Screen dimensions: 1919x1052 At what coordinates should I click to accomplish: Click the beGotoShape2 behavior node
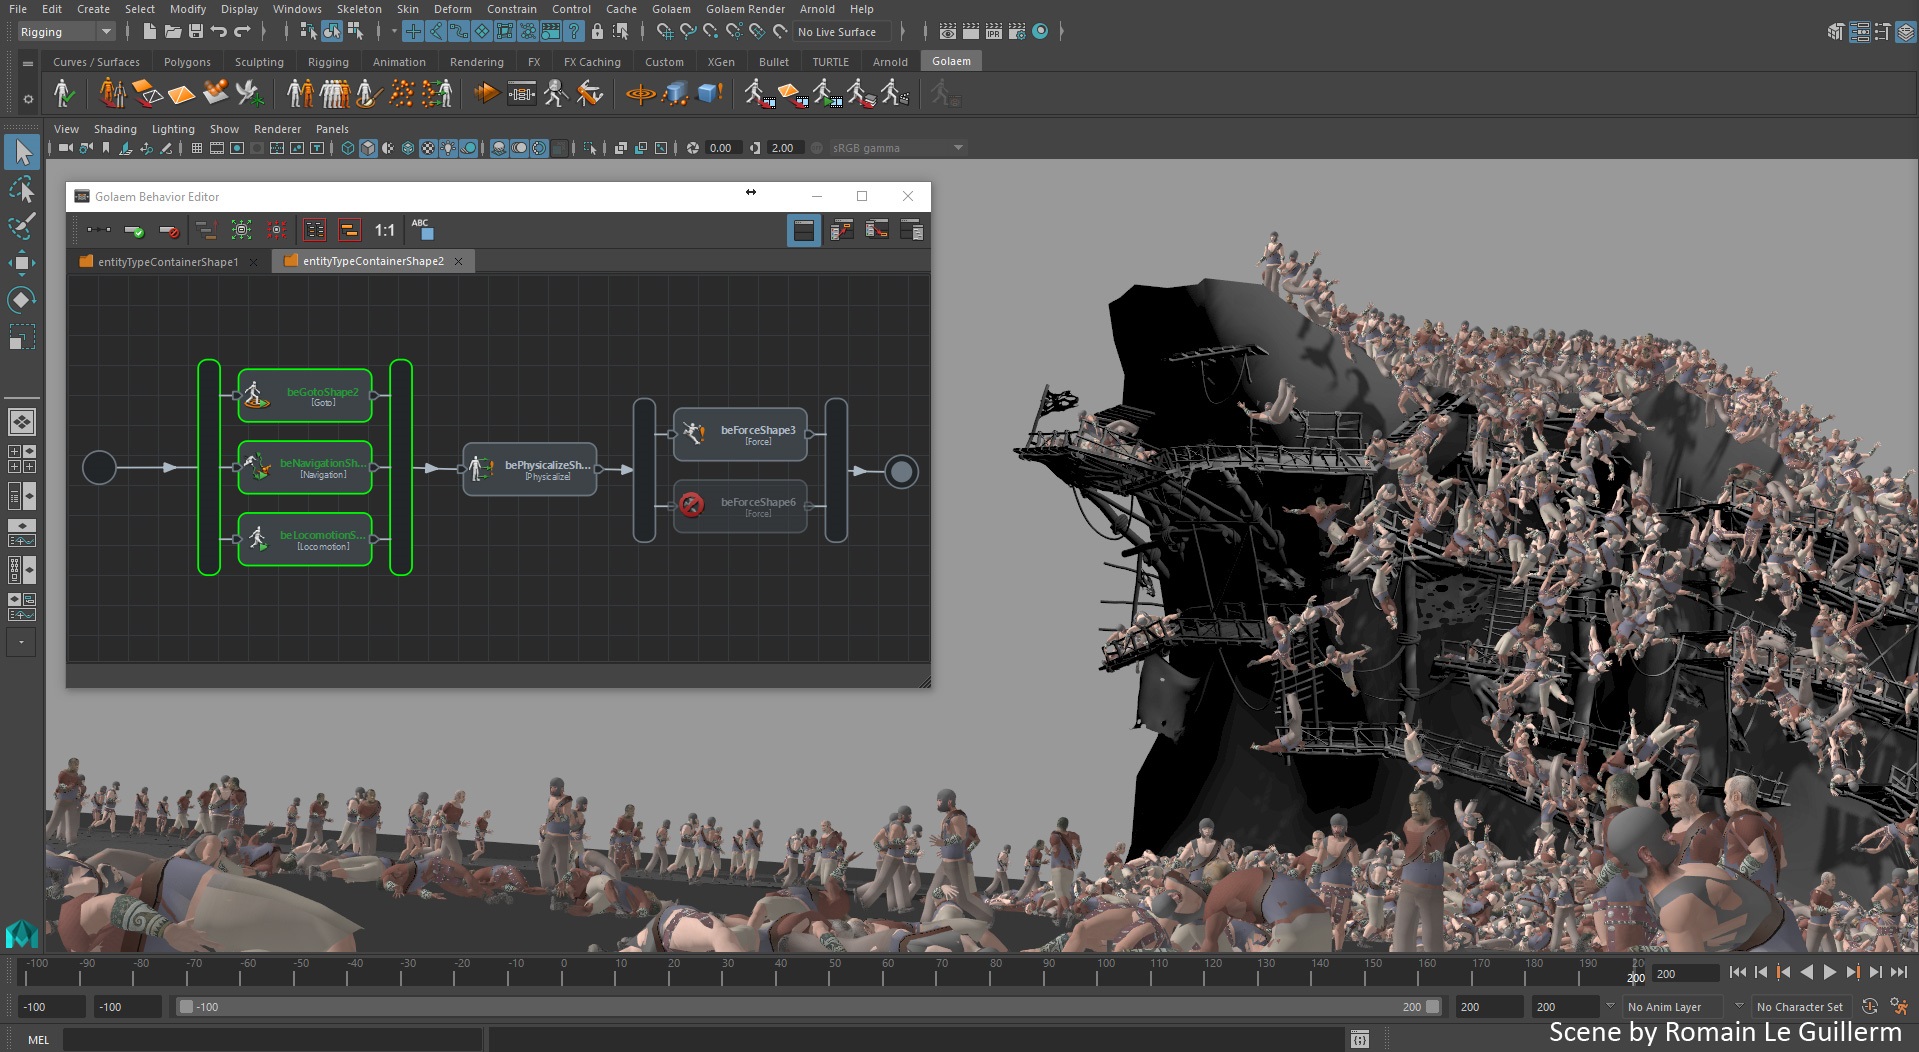[305, 396]
